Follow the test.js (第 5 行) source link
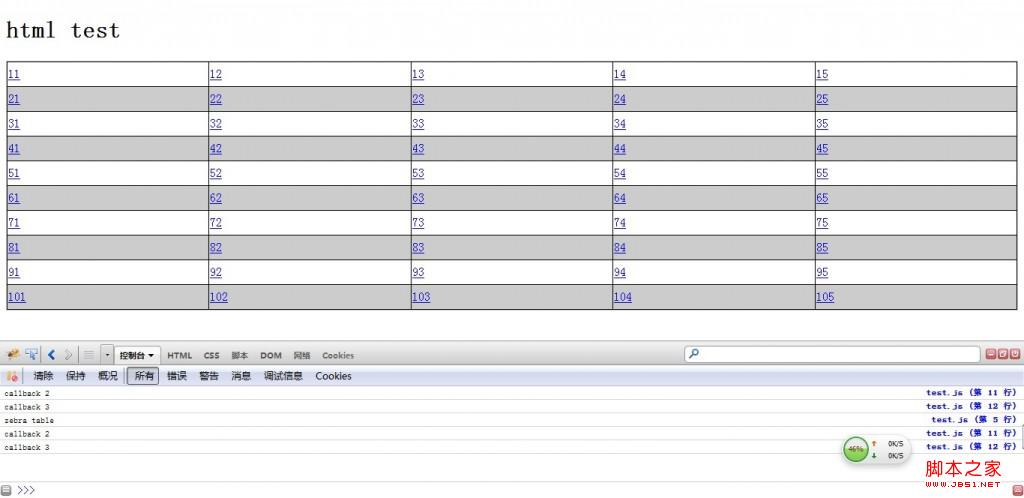 972,420
